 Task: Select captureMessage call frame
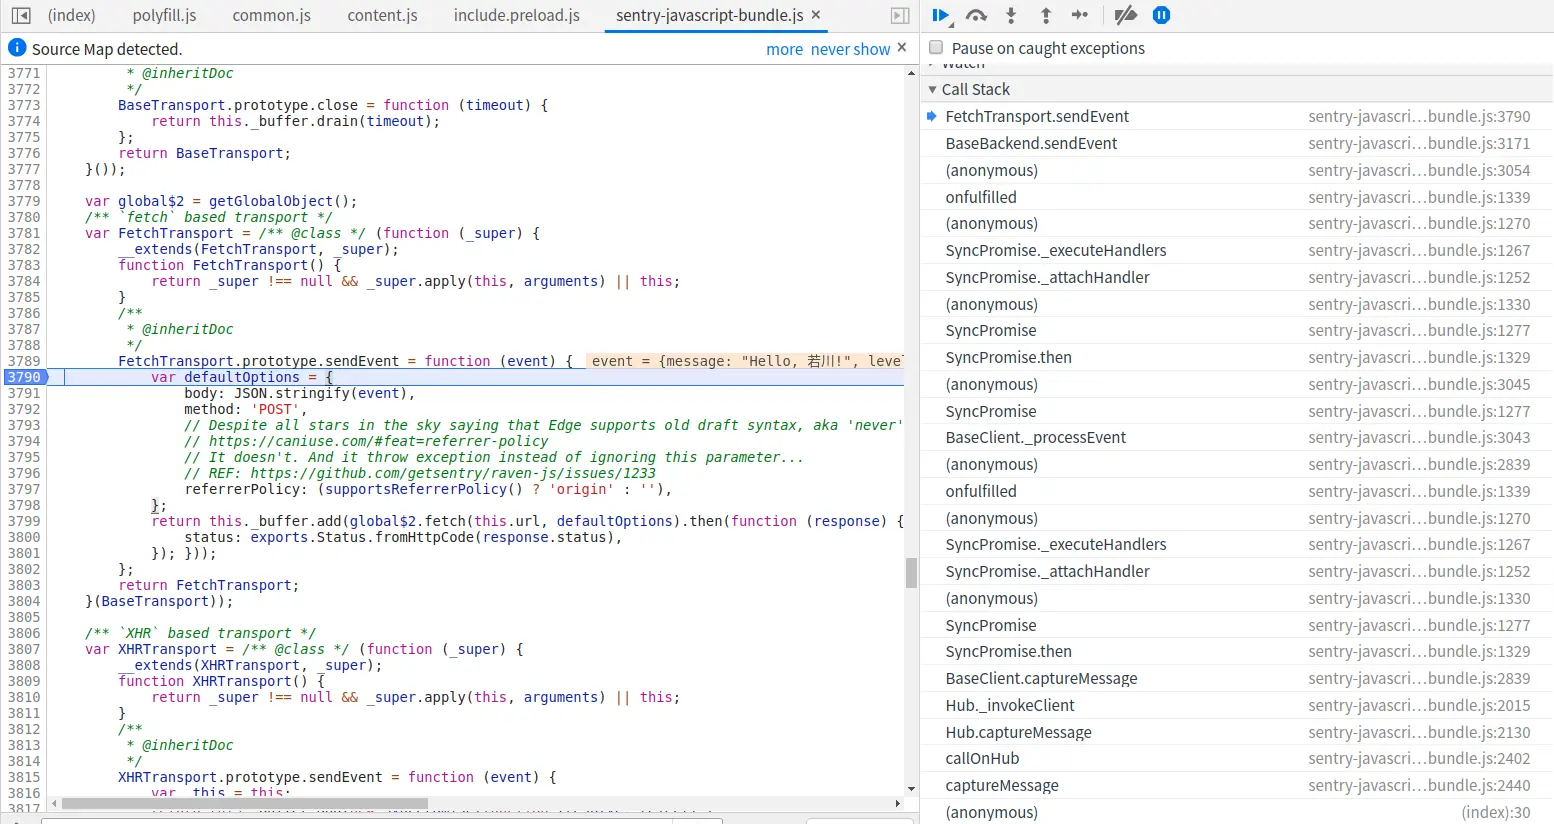click(1237, 785)
